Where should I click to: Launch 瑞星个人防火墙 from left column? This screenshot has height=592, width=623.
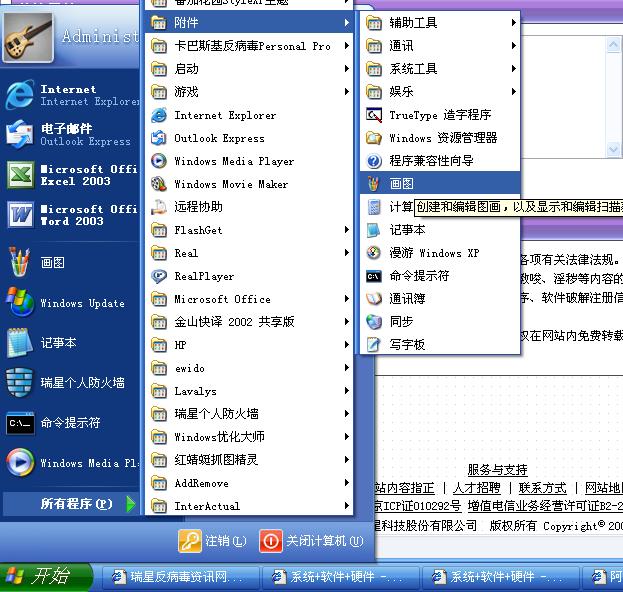pos(70,383)
